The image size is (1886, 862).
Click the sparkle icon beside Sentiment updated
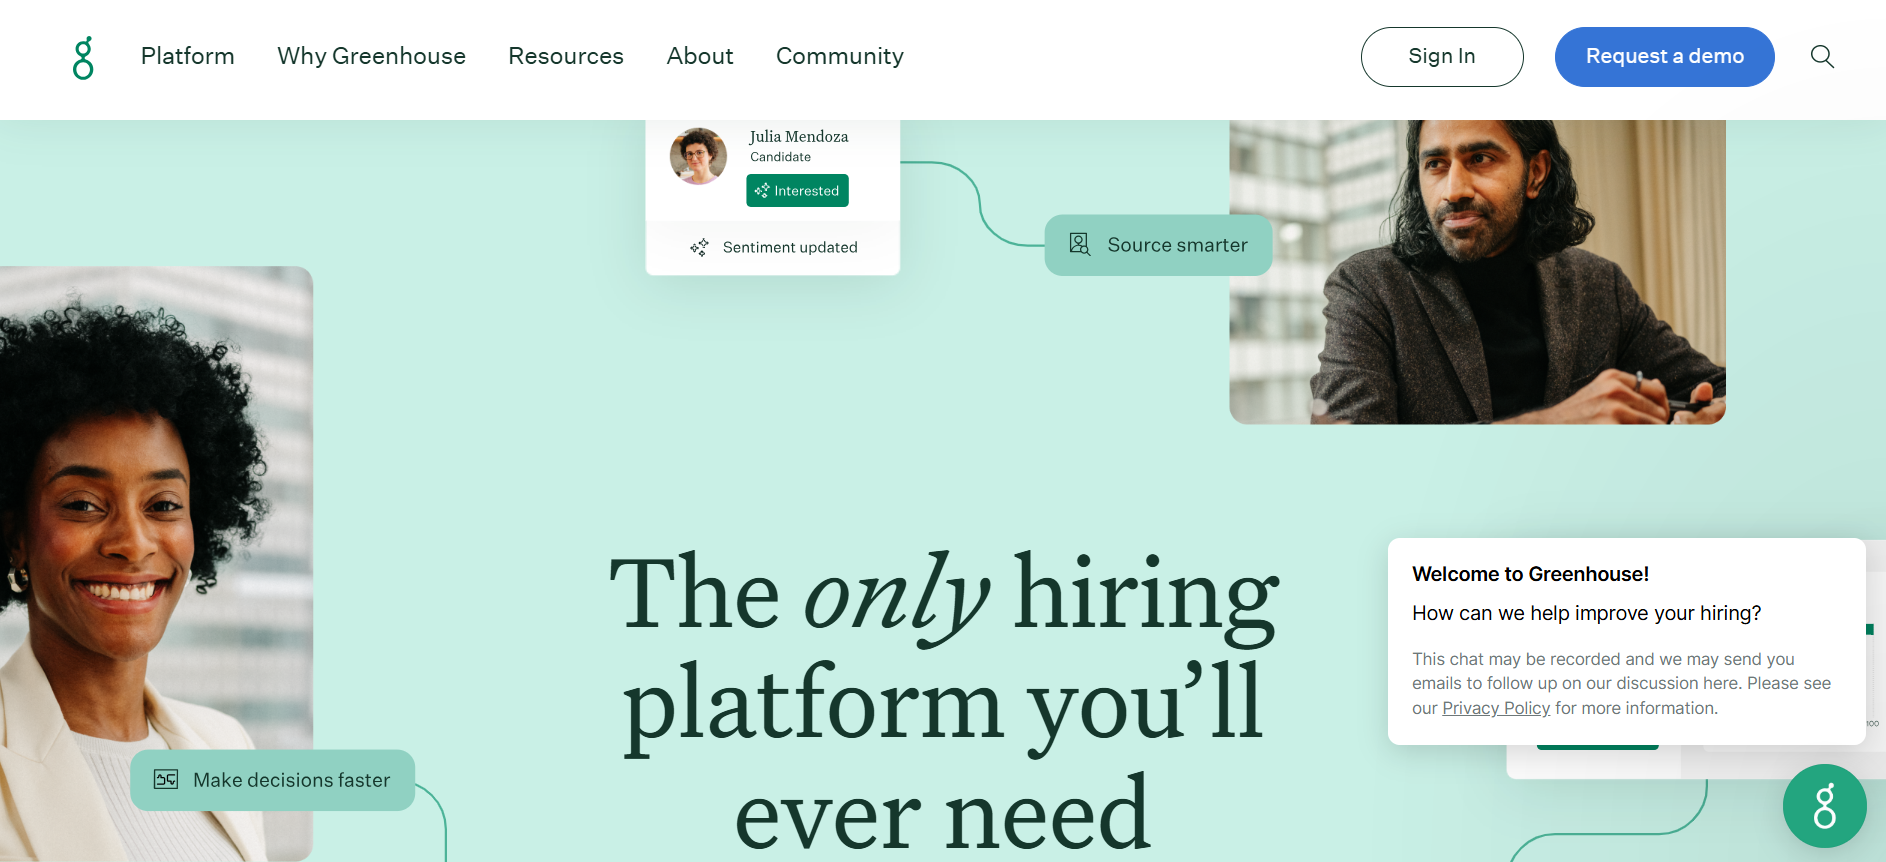point(699,247)
